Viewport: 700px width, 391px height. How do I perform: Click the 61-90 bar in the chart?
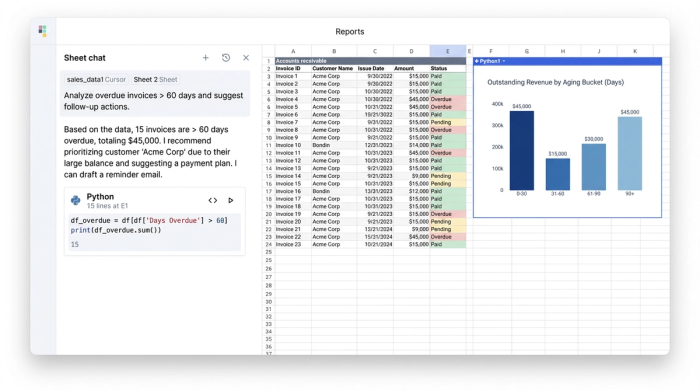594,167
